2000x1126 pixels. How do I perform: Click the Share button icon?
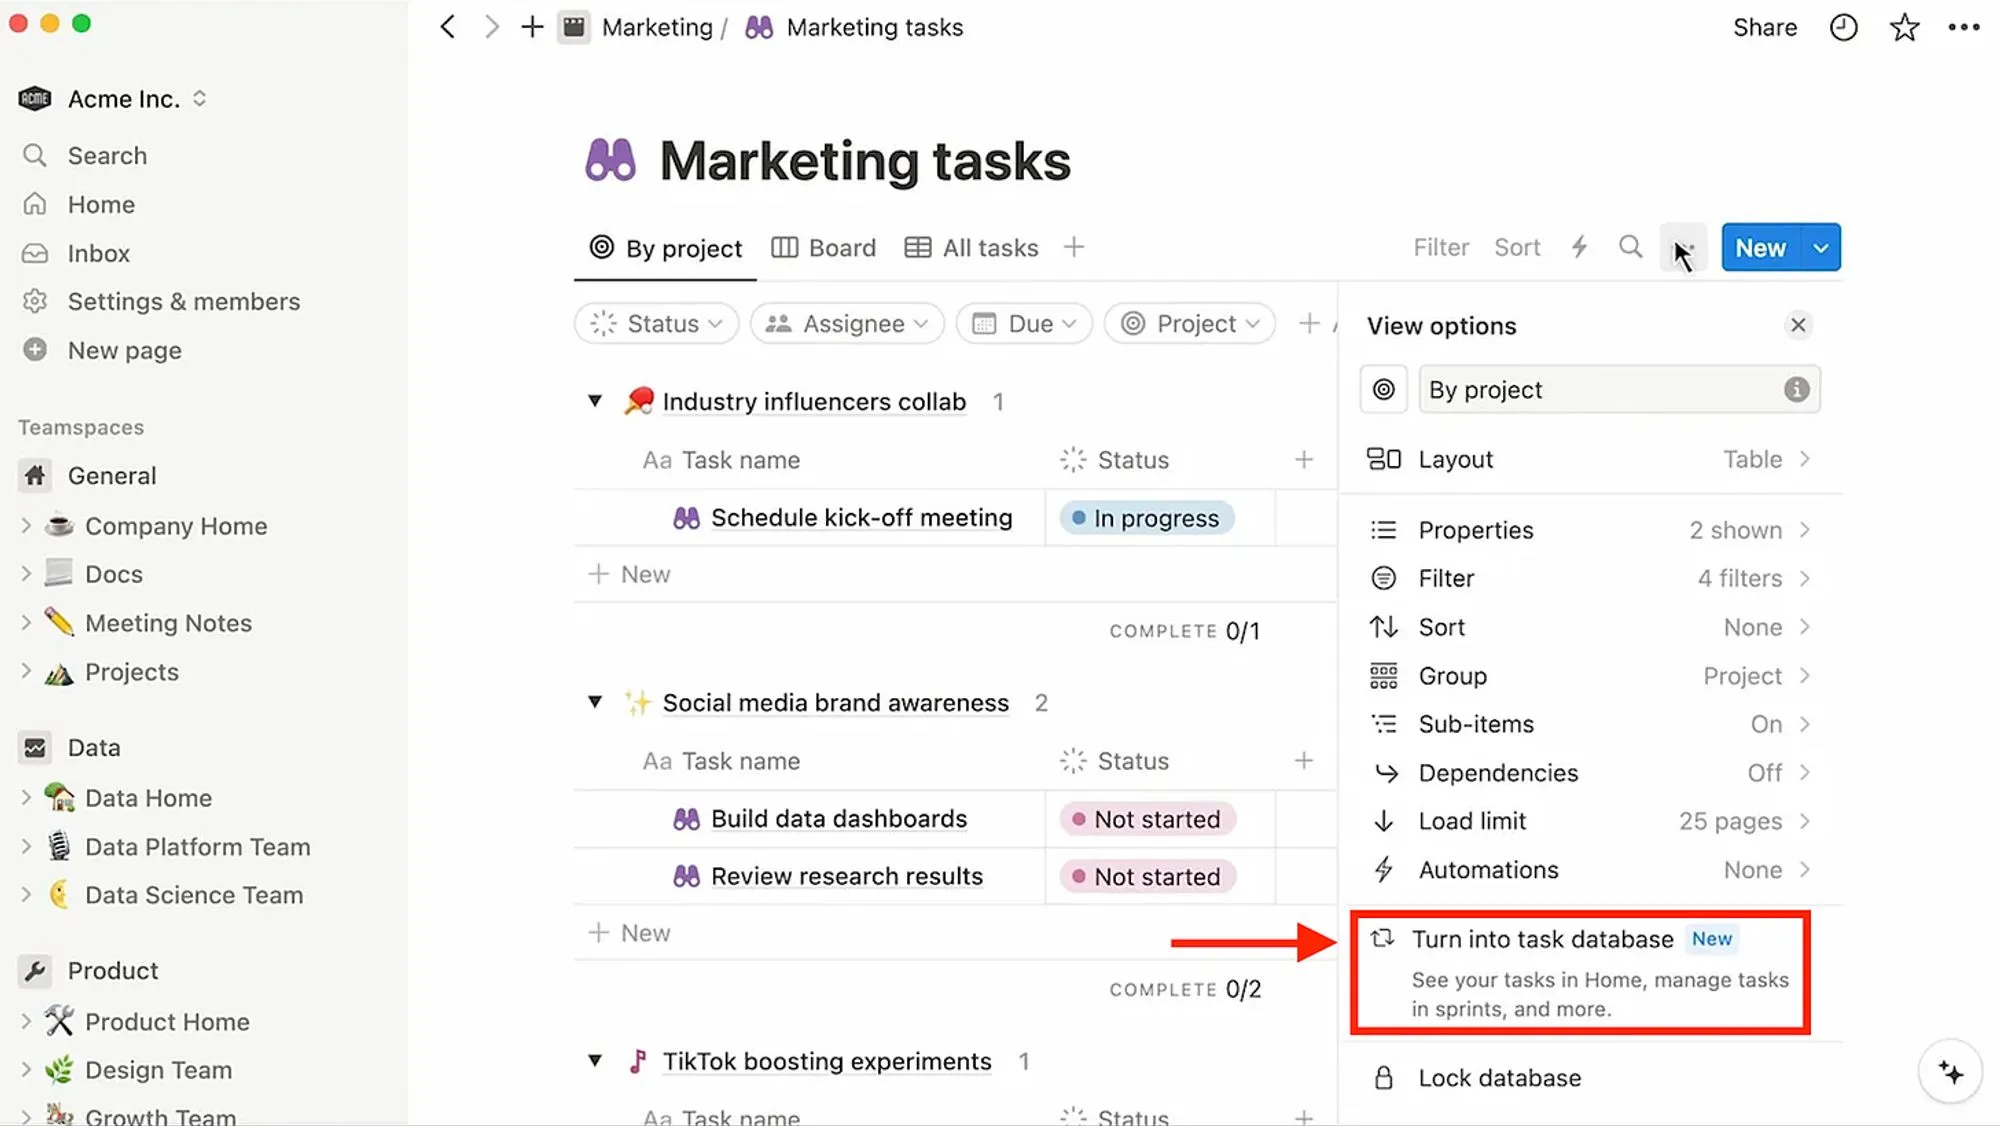click(x=1765, y=26)
